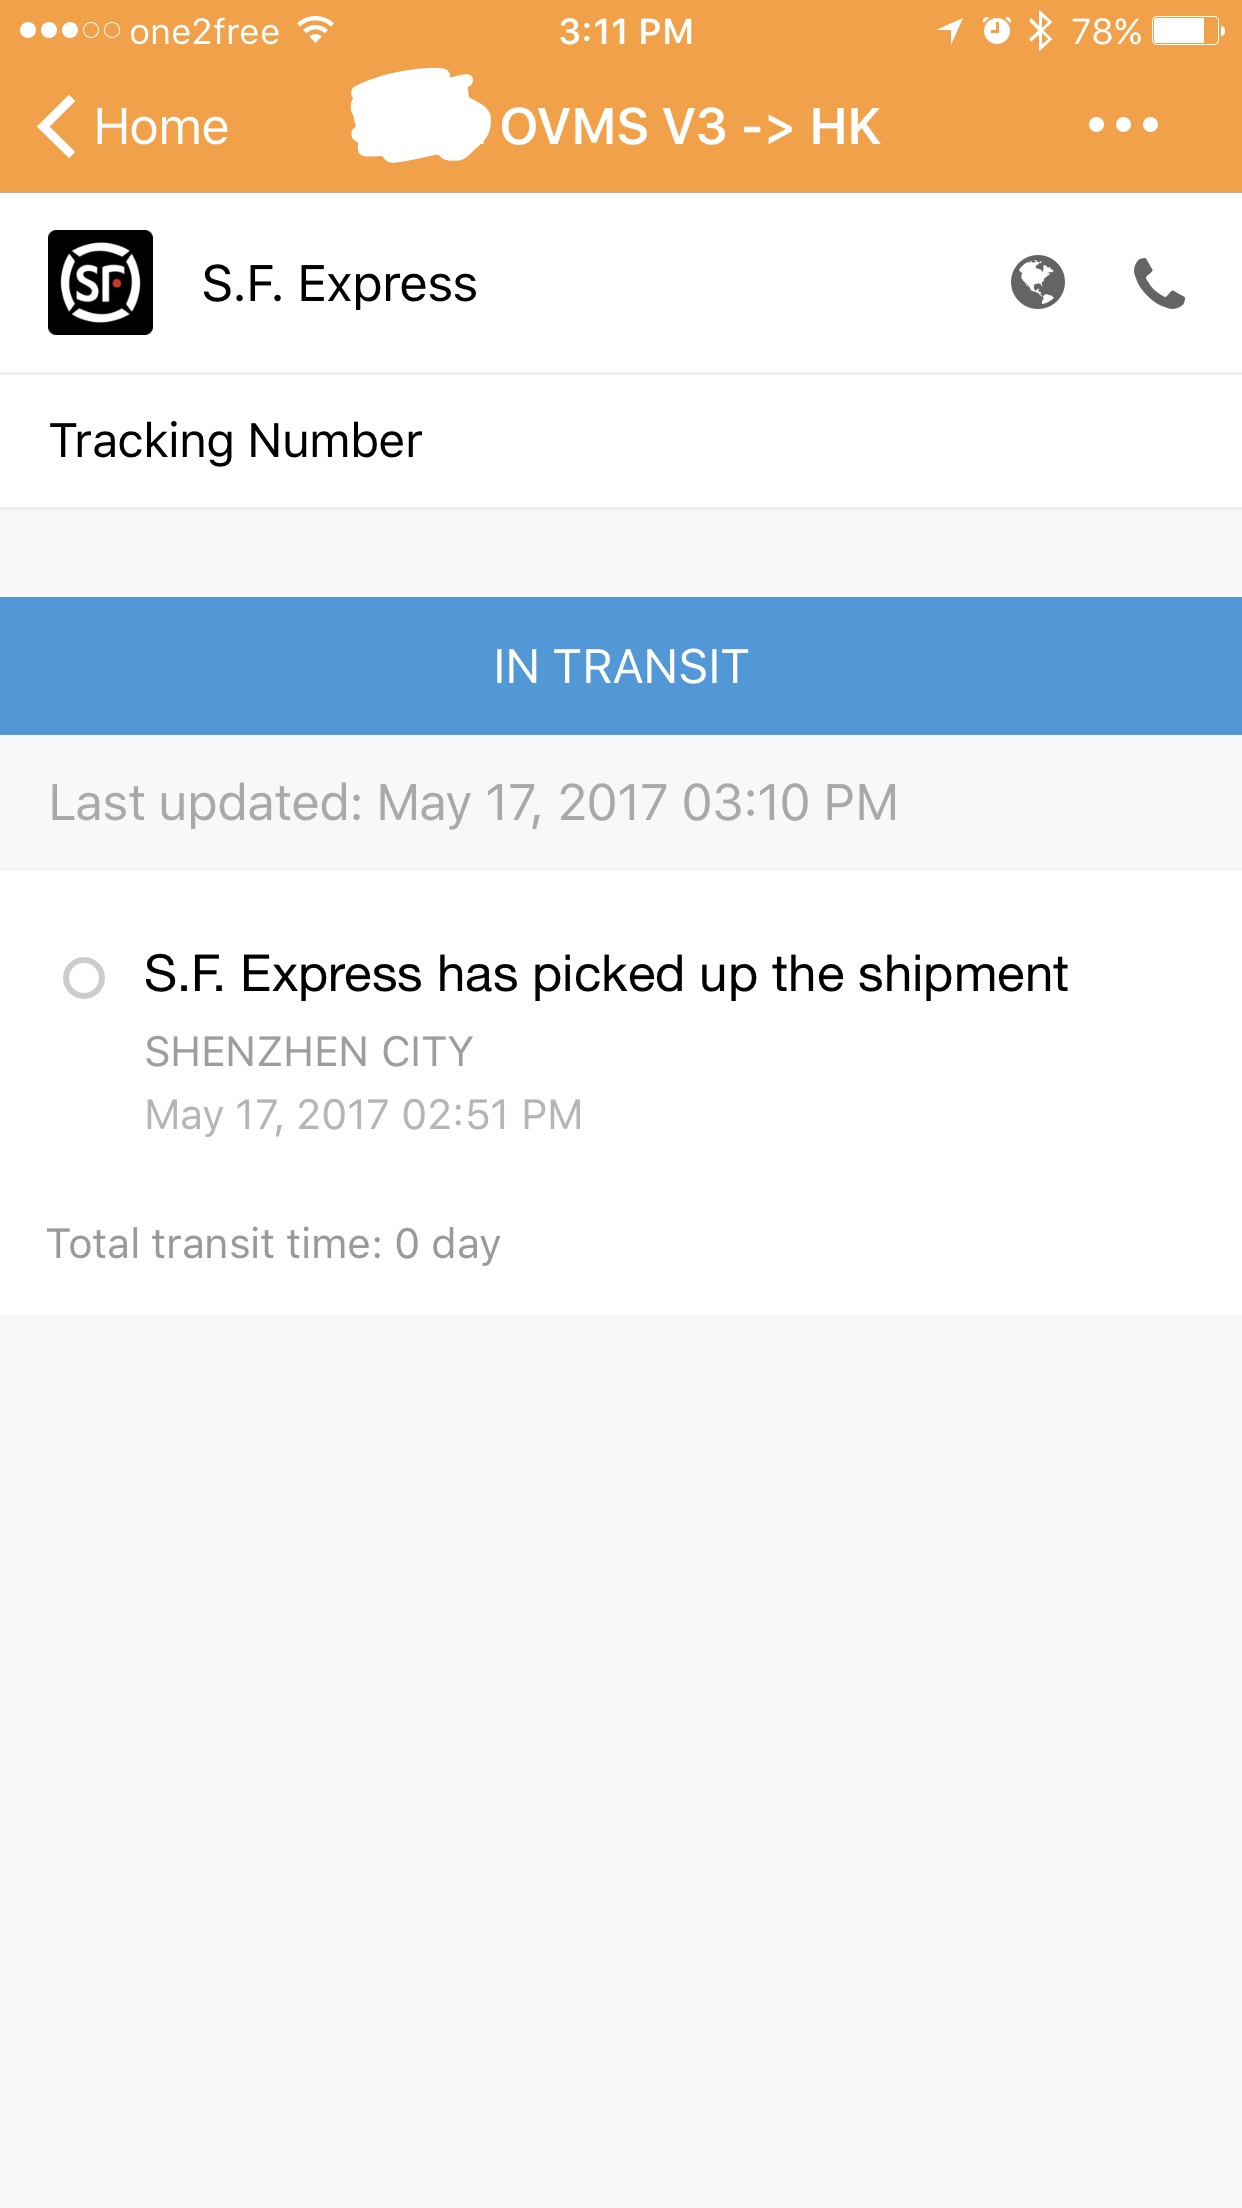Open the three-dot more options menu

pyautogui.click(x=1123, y=126)
